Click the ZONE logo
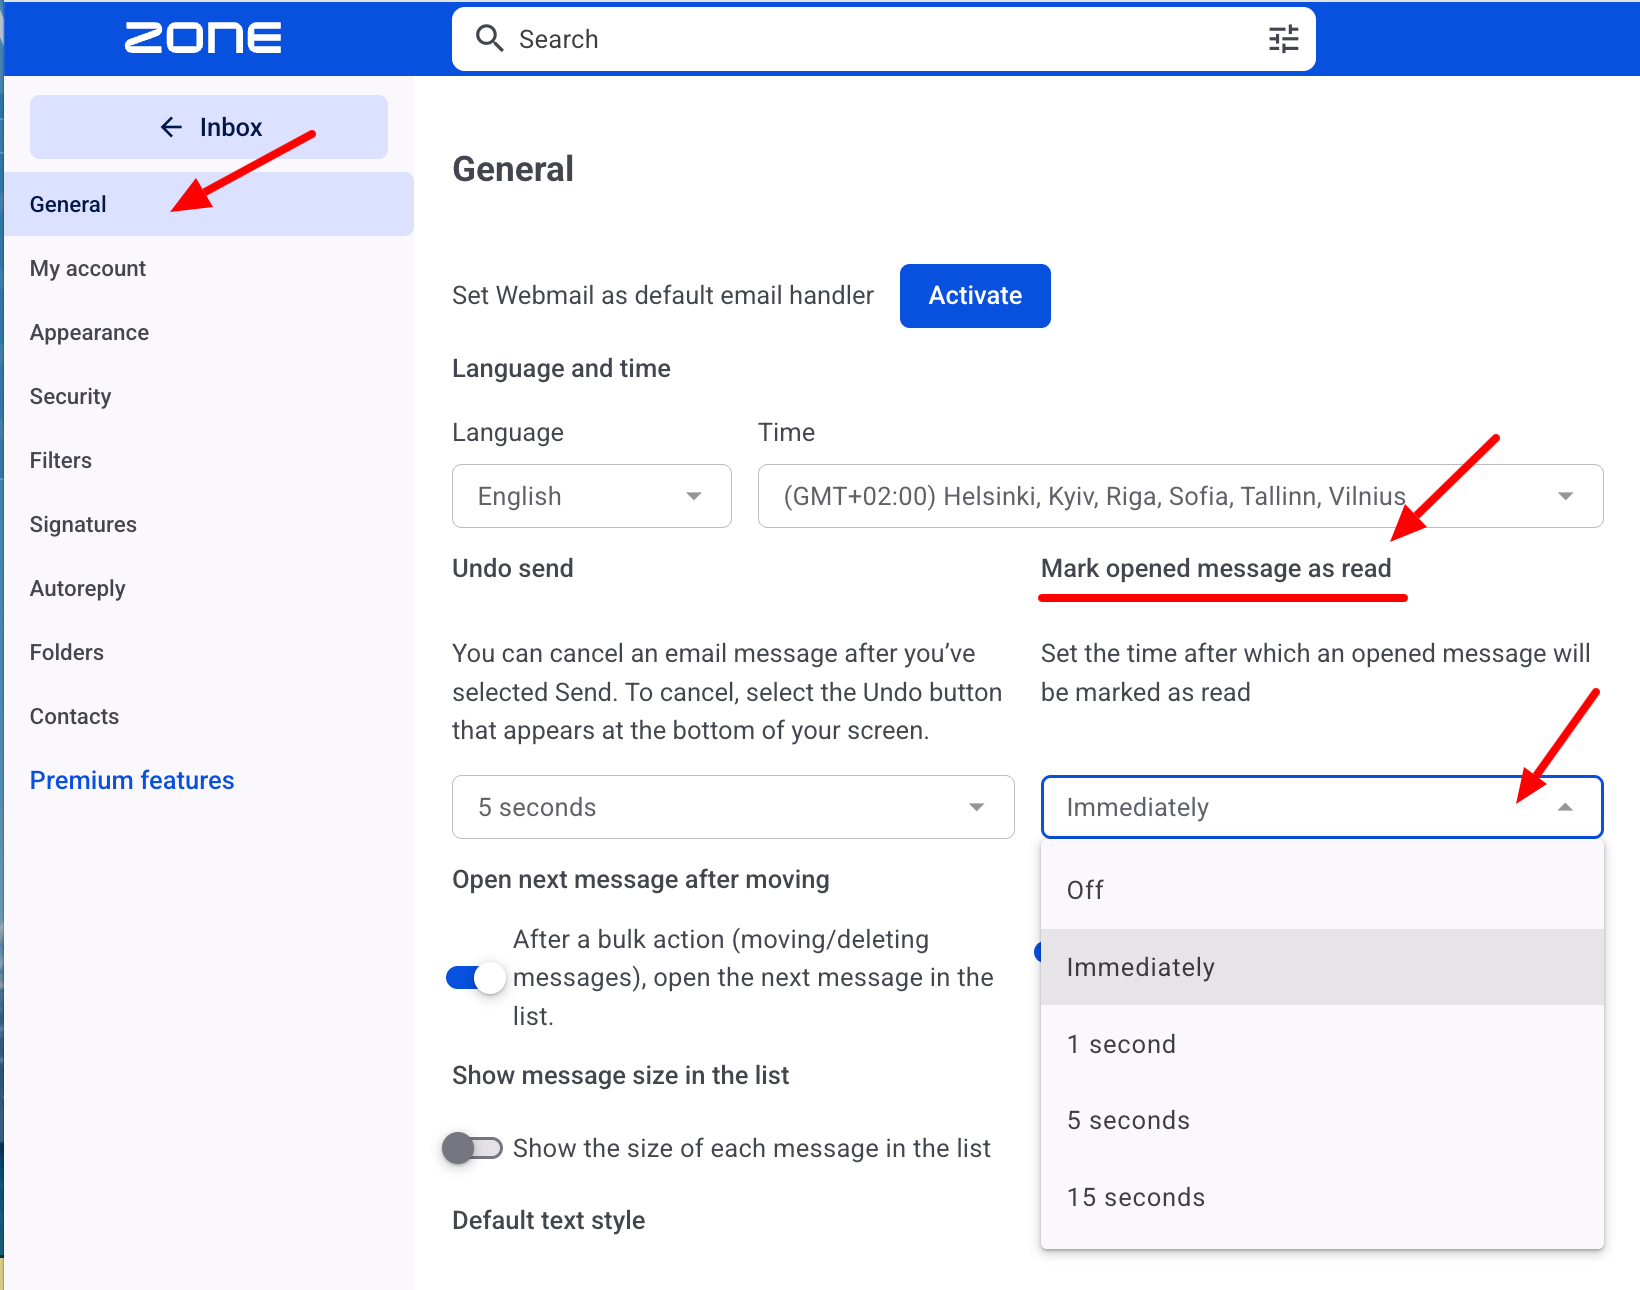The width and height of the screenshot is (1640, 1290). 203,38
